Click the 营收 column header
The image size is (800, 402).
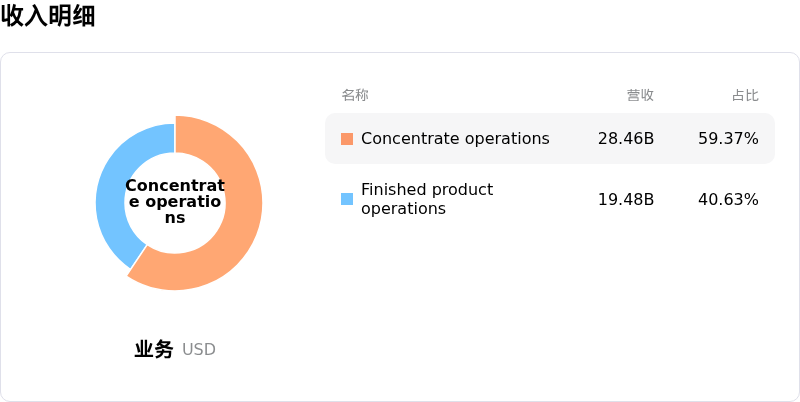[x=640, y=95]
